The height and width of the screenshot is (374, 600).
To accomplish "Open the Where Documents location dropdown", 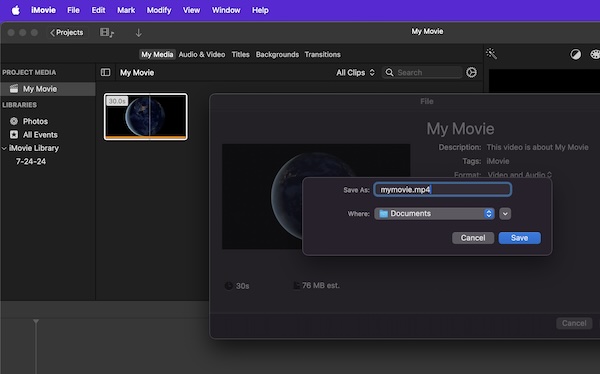I will click(x=435, y=214).
